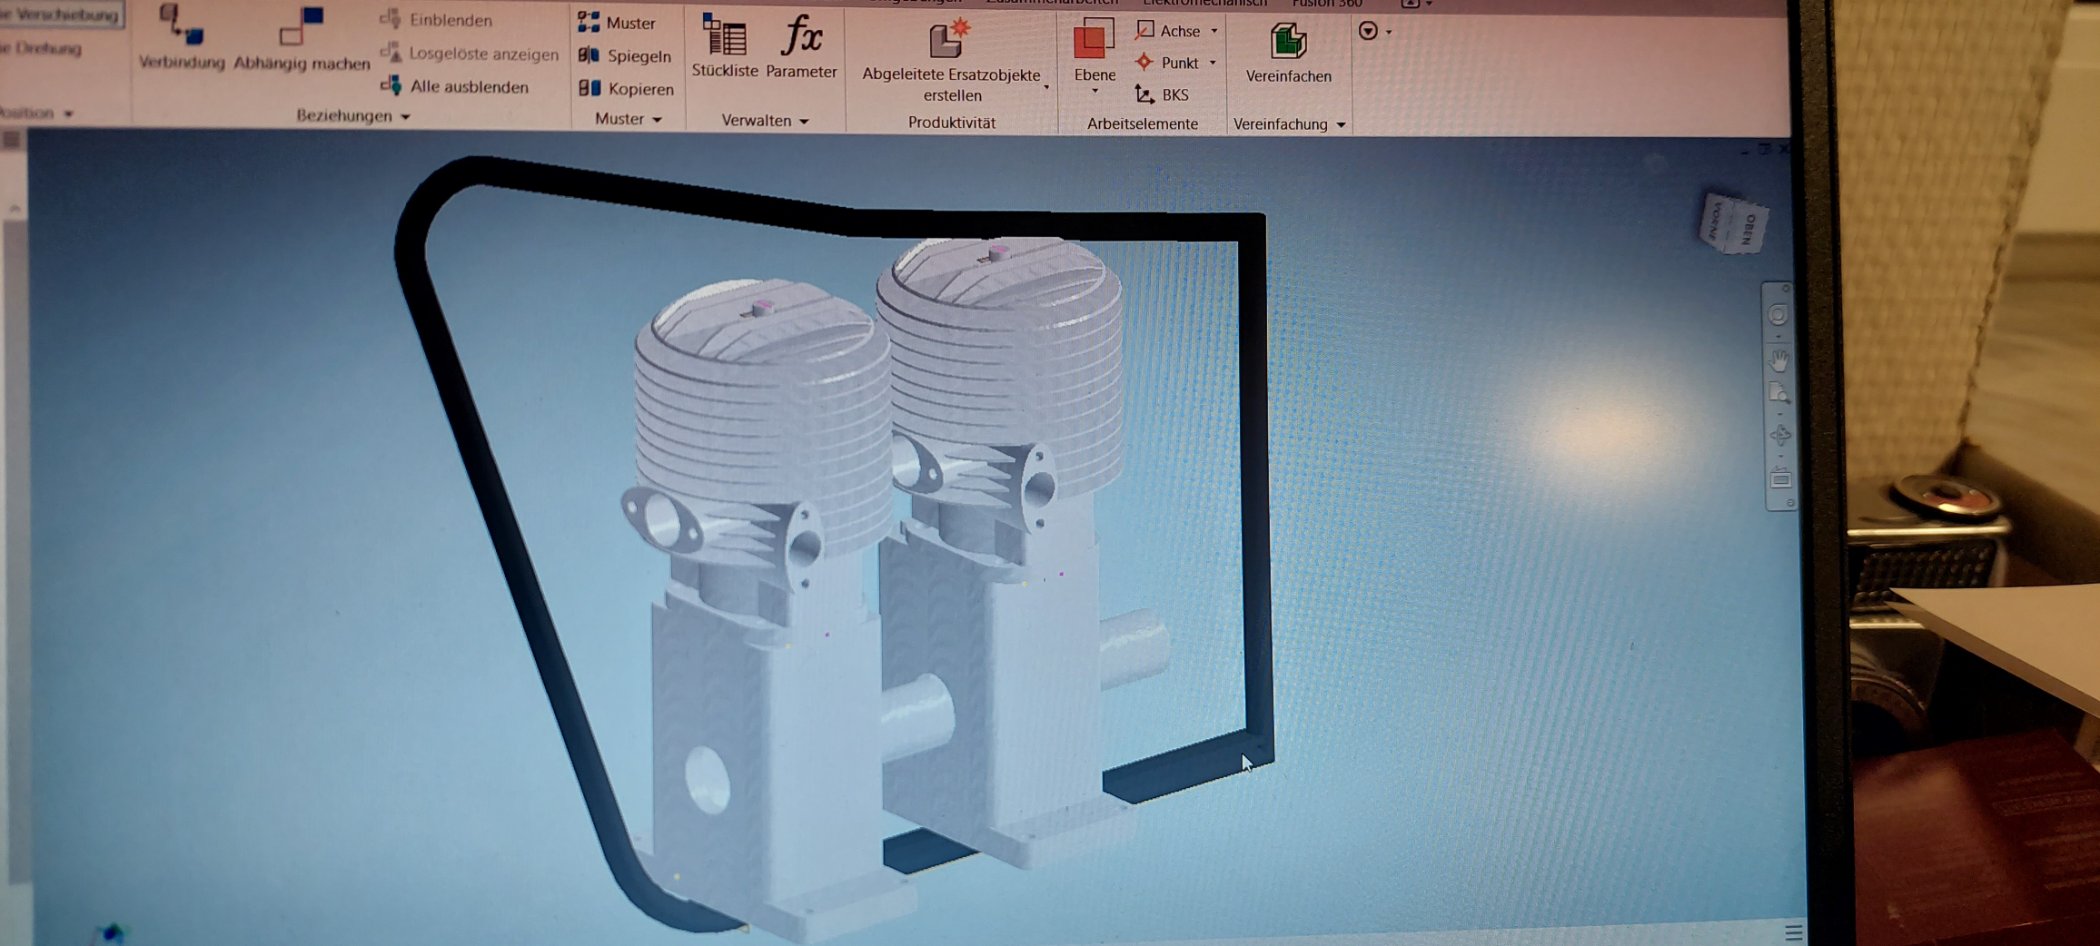Click the OBEN face of the ViewCube

pos(1748,228)
